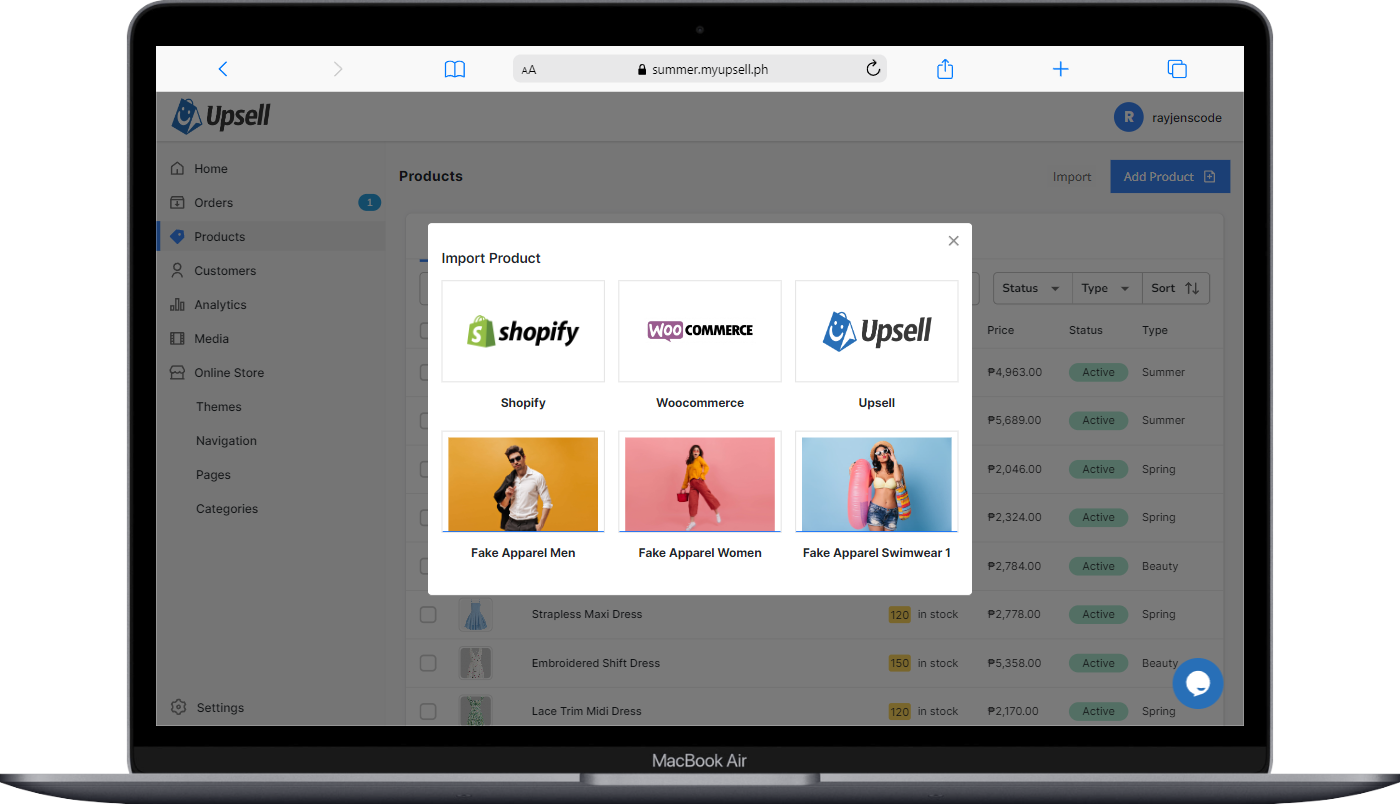Screen dimensions: 1400x804
Task: Click the Strapless Maxi Dress thumbnail
Action: [475, 615]
